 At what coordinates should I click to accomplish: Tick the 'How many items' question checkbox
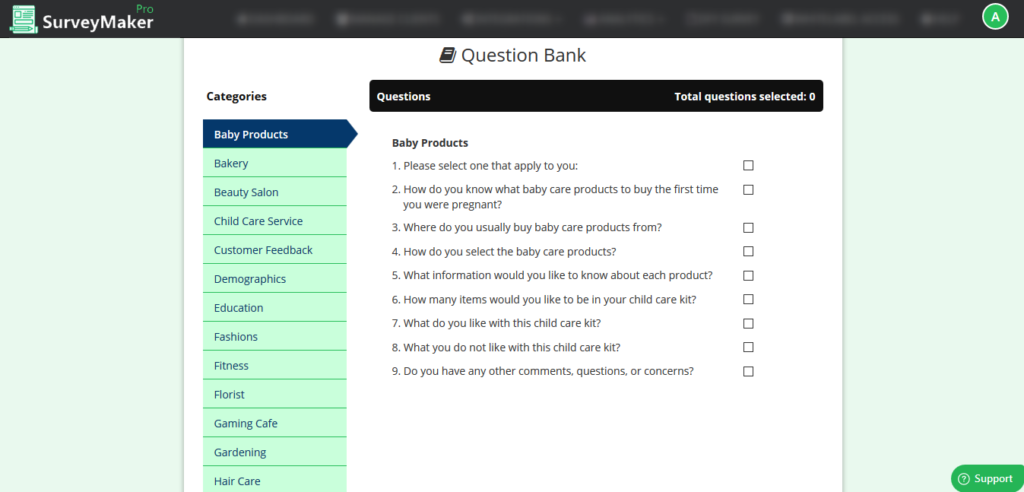pos(748,299)
